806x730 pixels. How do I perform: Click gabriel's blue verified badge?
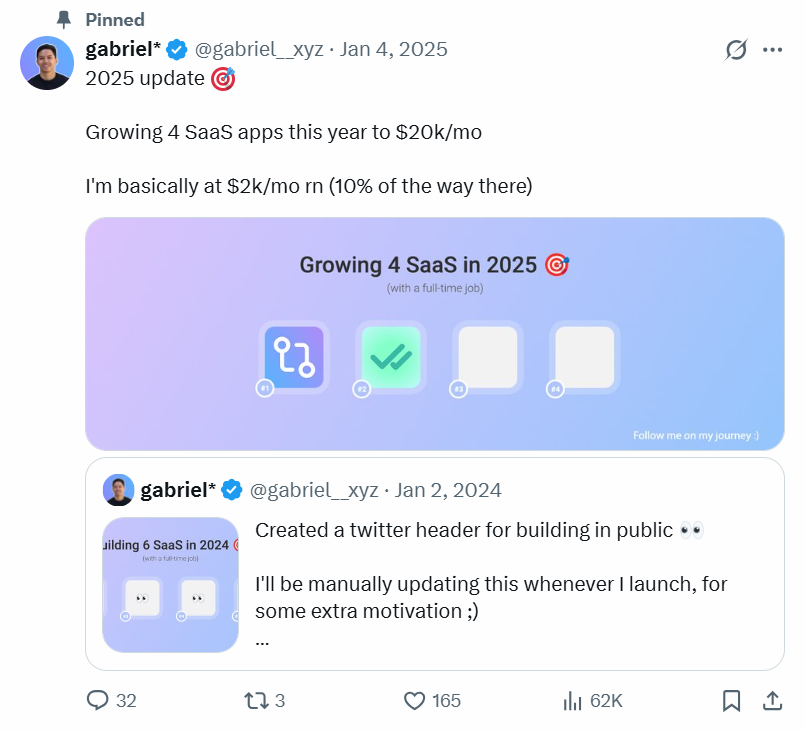[x=177, y=49]
